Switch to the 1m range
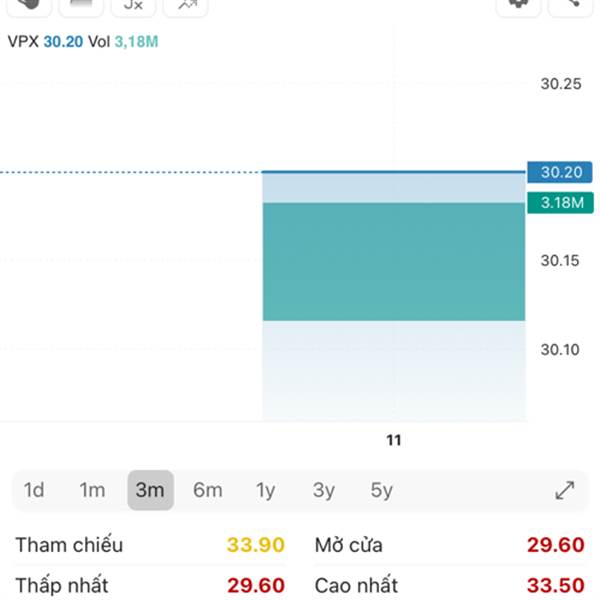This screenshot has width=600, height=600. 92,490
